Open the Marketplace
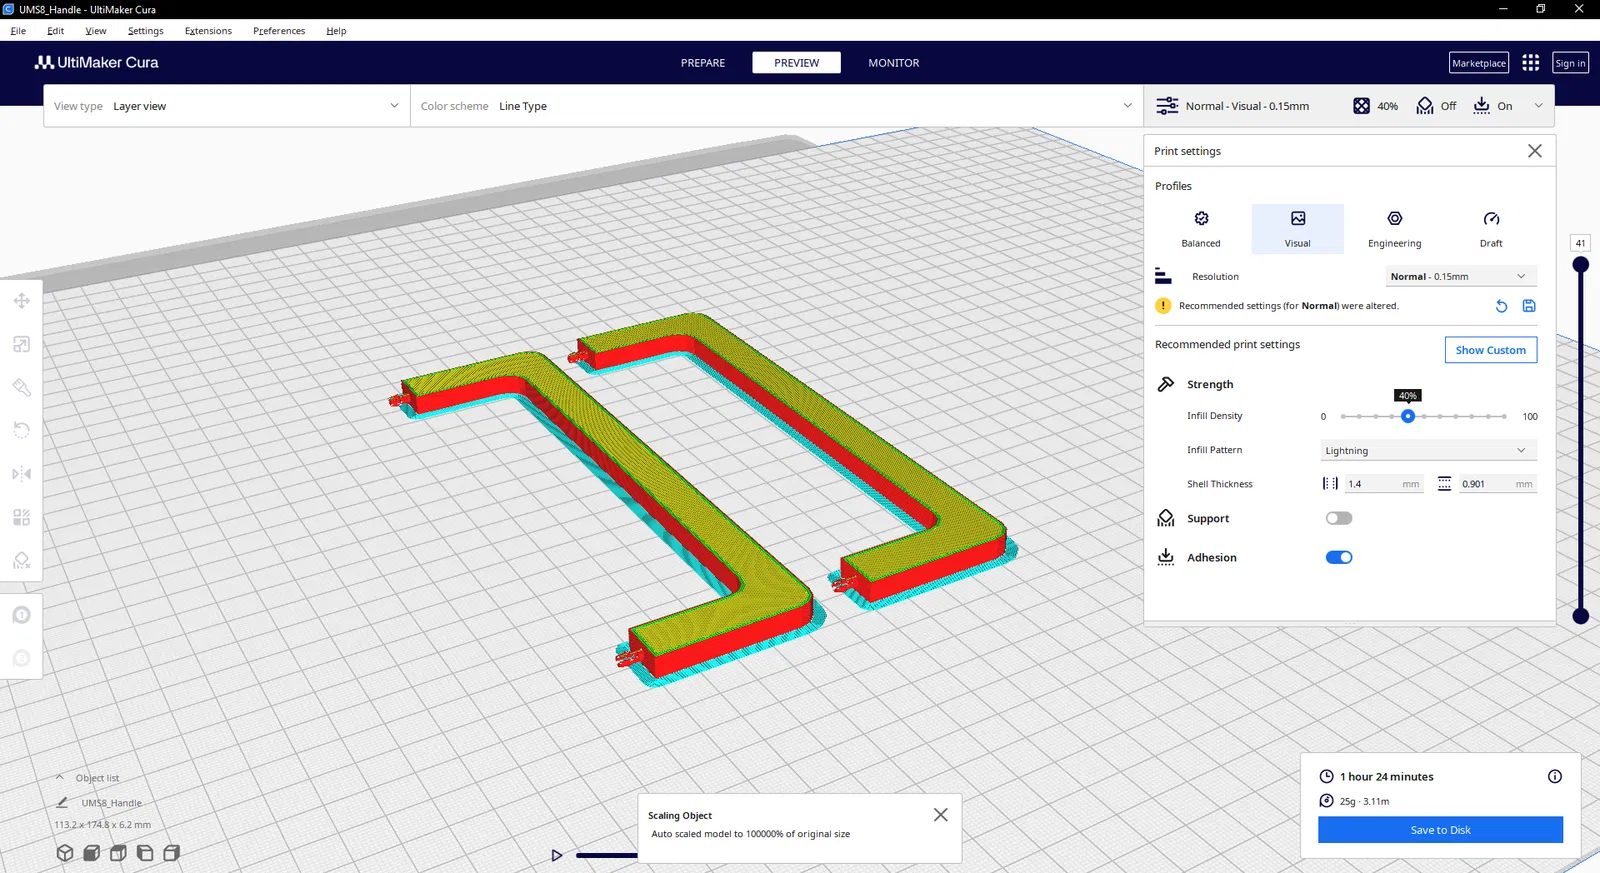Viewport: 1600px width, 873px height. point(1479,63)
